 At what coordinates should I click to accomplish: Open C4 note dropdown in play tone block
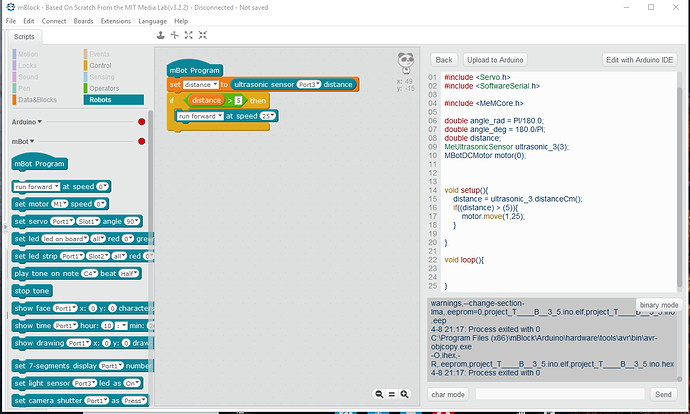point(89,273)
